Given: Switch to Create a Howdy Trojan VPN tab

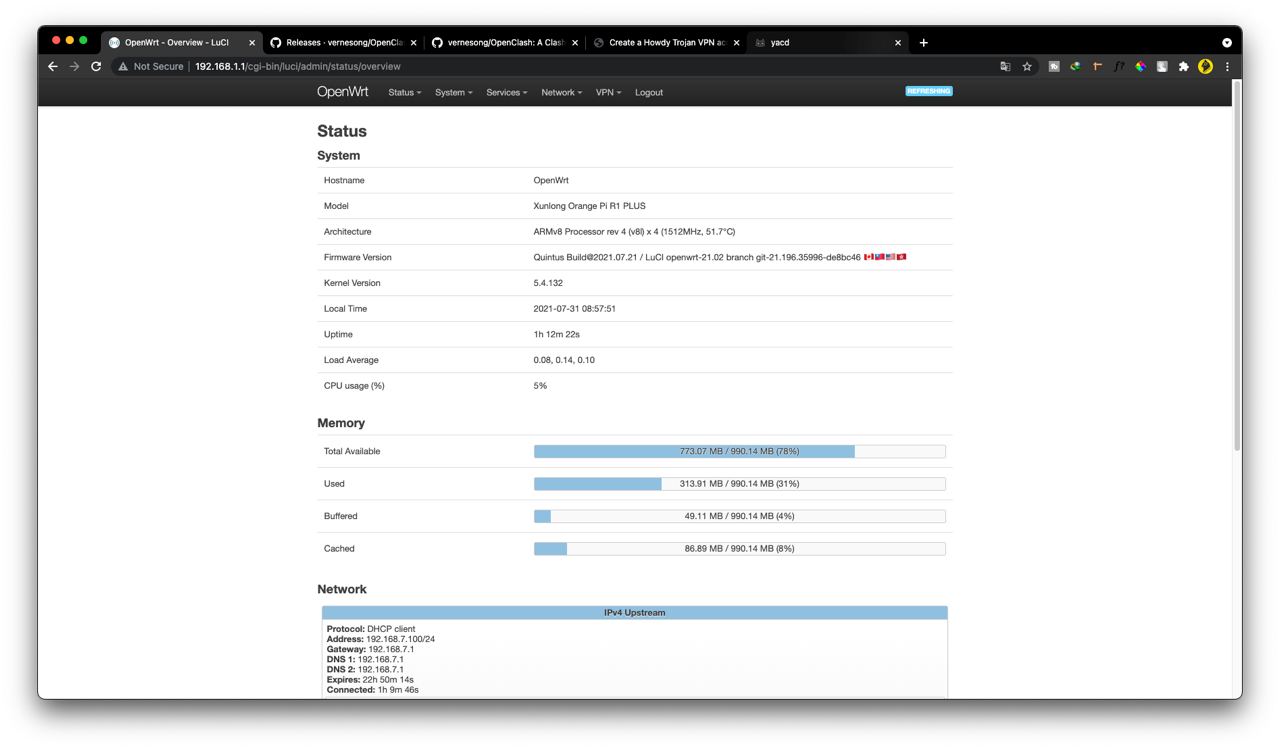Looking at the screenshot, I should click(666, 43).
